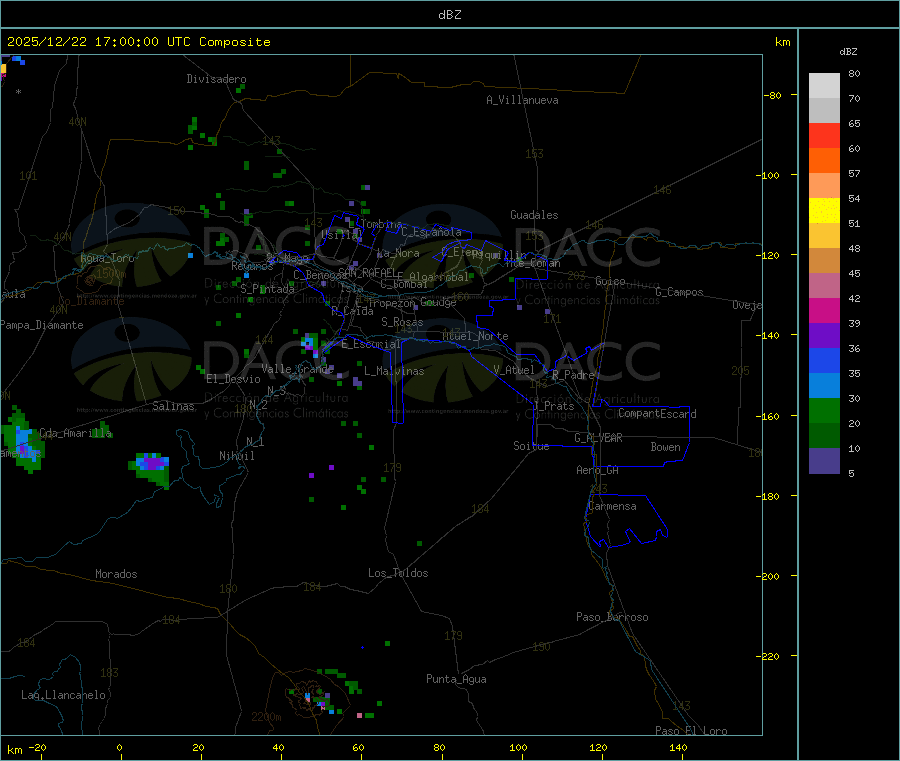The height and width of the screenshot is (761, 900).
Task: Click the CompantEscard map label
Action: 657,414
